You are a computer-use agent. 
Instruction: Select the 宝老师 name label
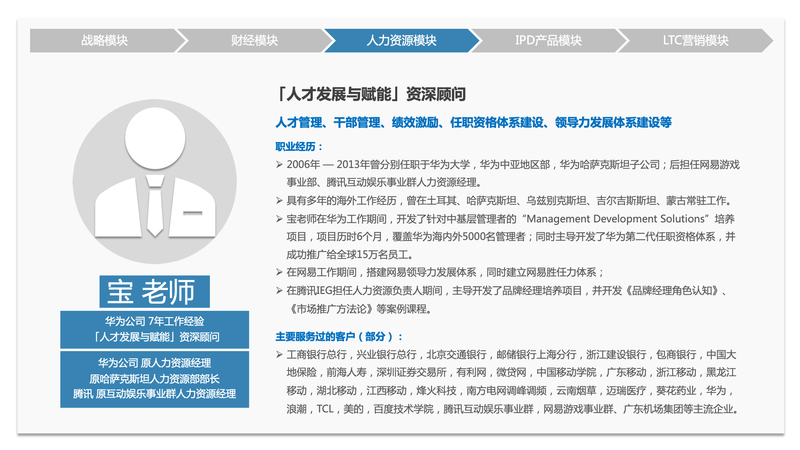(153, 292)
